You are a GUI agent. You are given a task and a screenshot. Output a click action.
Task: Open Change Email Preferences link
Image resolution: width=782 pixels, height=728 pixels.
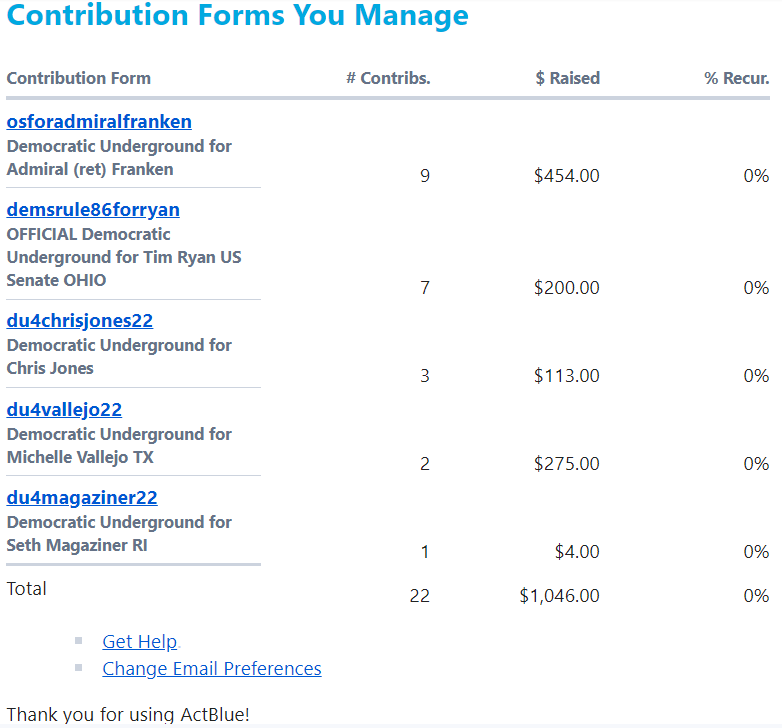pos(212,669)
